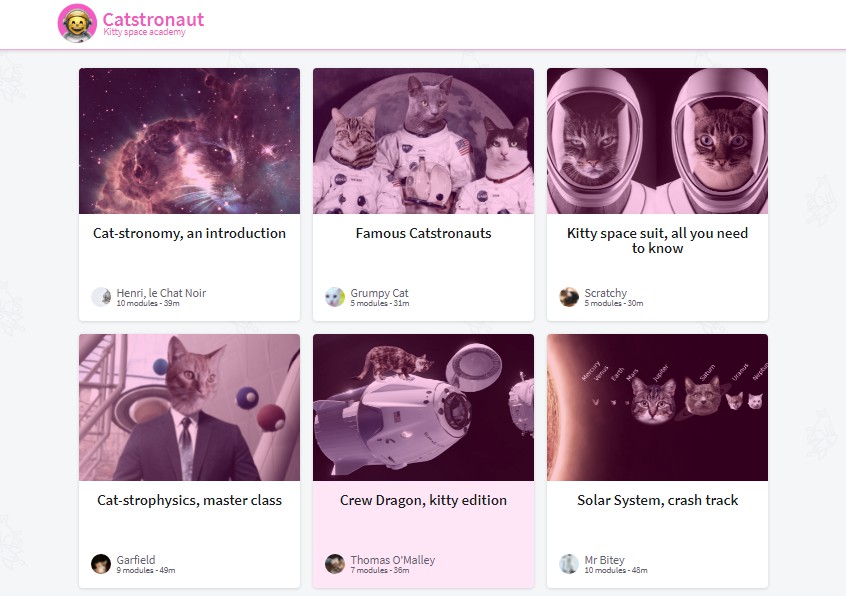Image resolution: width=846 pixels, height=596 pixels.
Task: Click Garfield's author avatar
Action: (x=101, y=564)
